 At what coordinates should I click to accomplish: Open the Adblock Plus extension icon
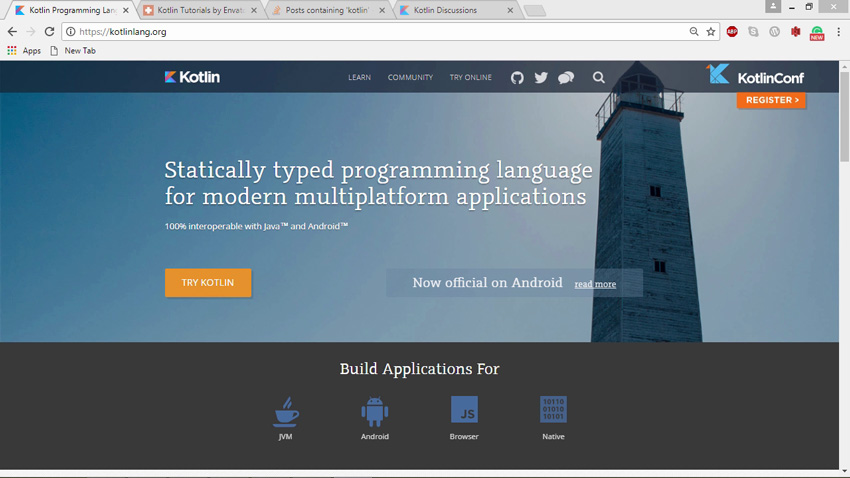[x=732, y=31]
